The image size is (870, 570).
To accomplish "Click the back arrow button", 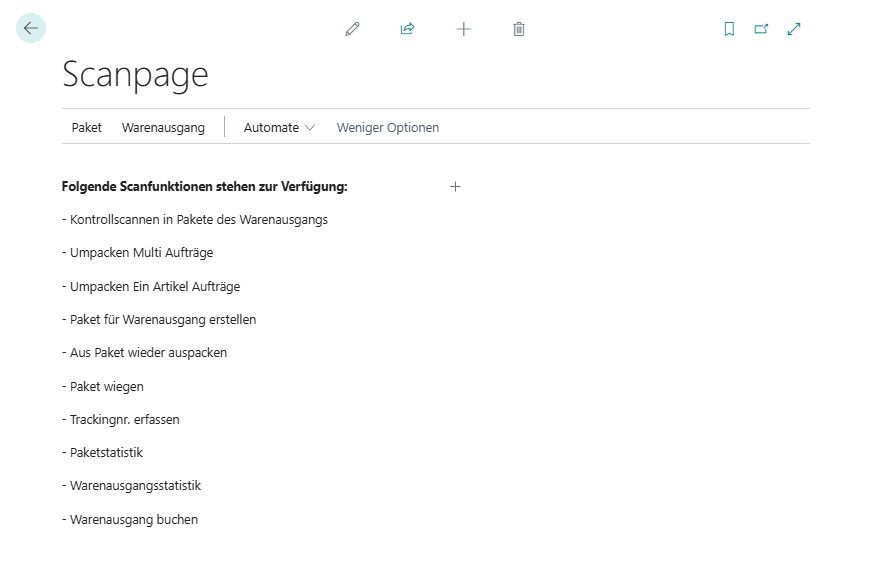I will pos(31,28).
